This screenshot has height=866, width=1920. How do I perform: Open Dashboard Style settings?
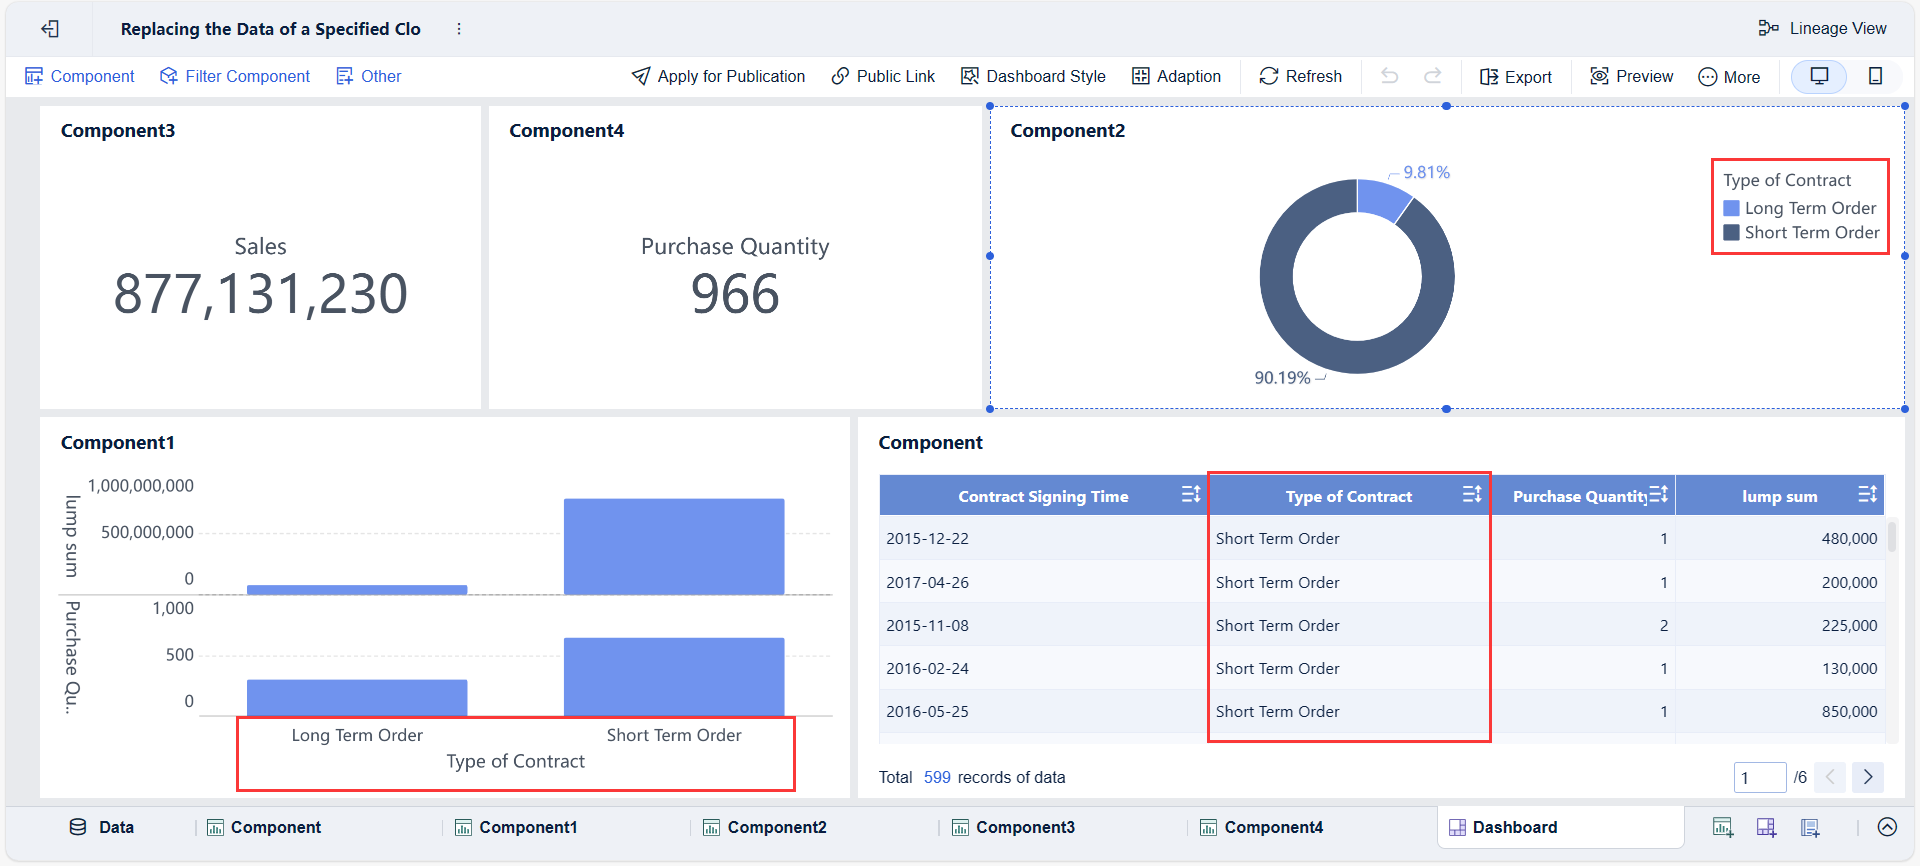1033,76
